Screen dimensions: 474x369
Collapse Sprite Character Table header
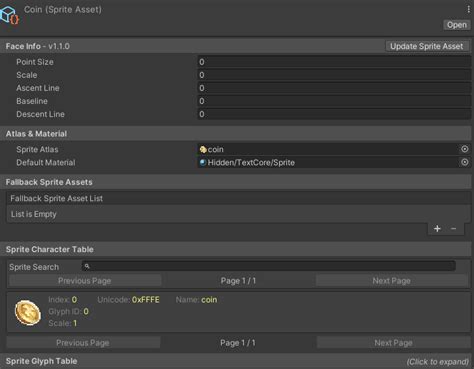(237, 249)
